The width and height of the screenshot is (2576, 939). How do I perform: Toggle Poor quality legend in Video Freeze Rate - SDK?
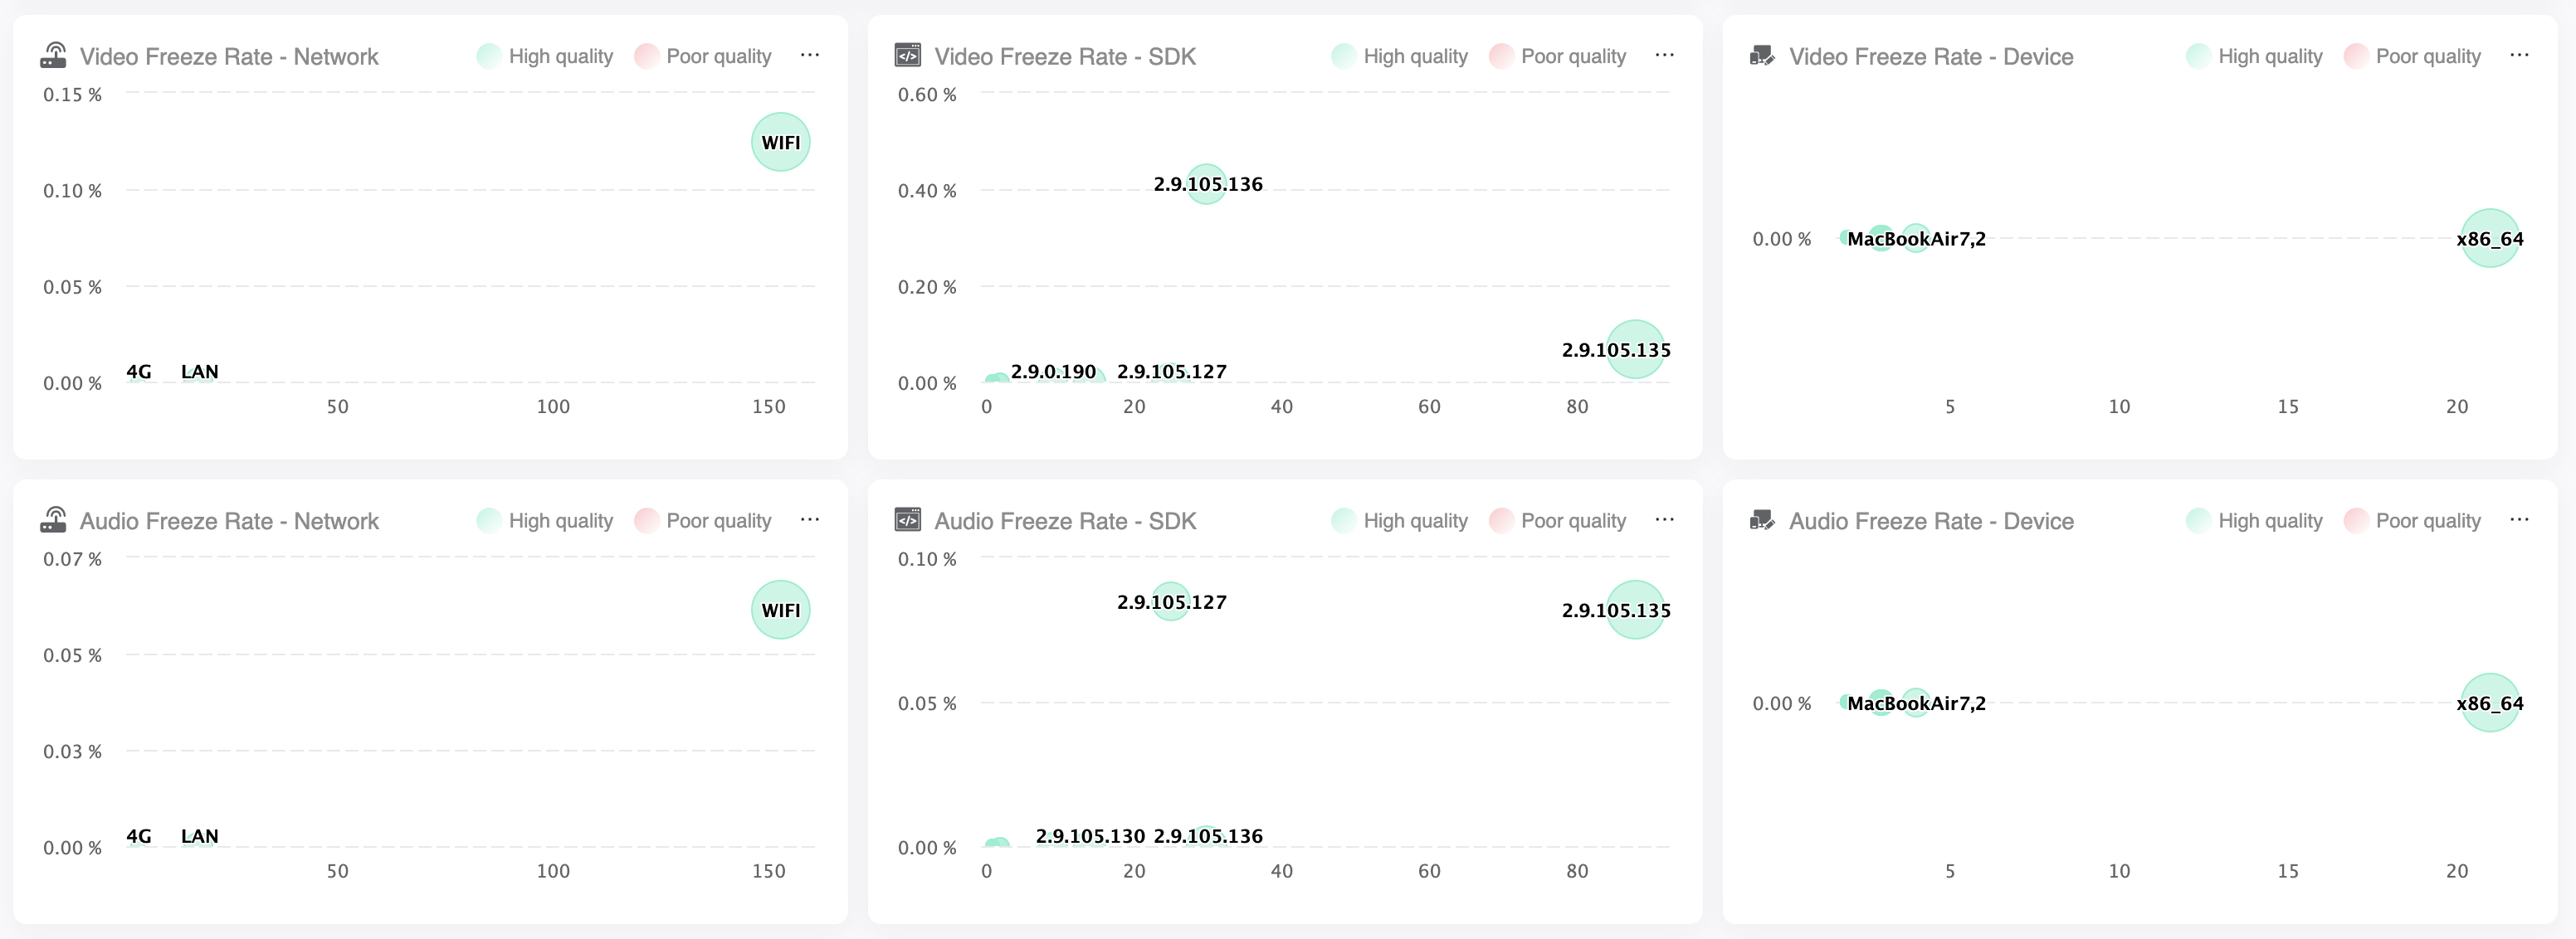(1557, 56)
